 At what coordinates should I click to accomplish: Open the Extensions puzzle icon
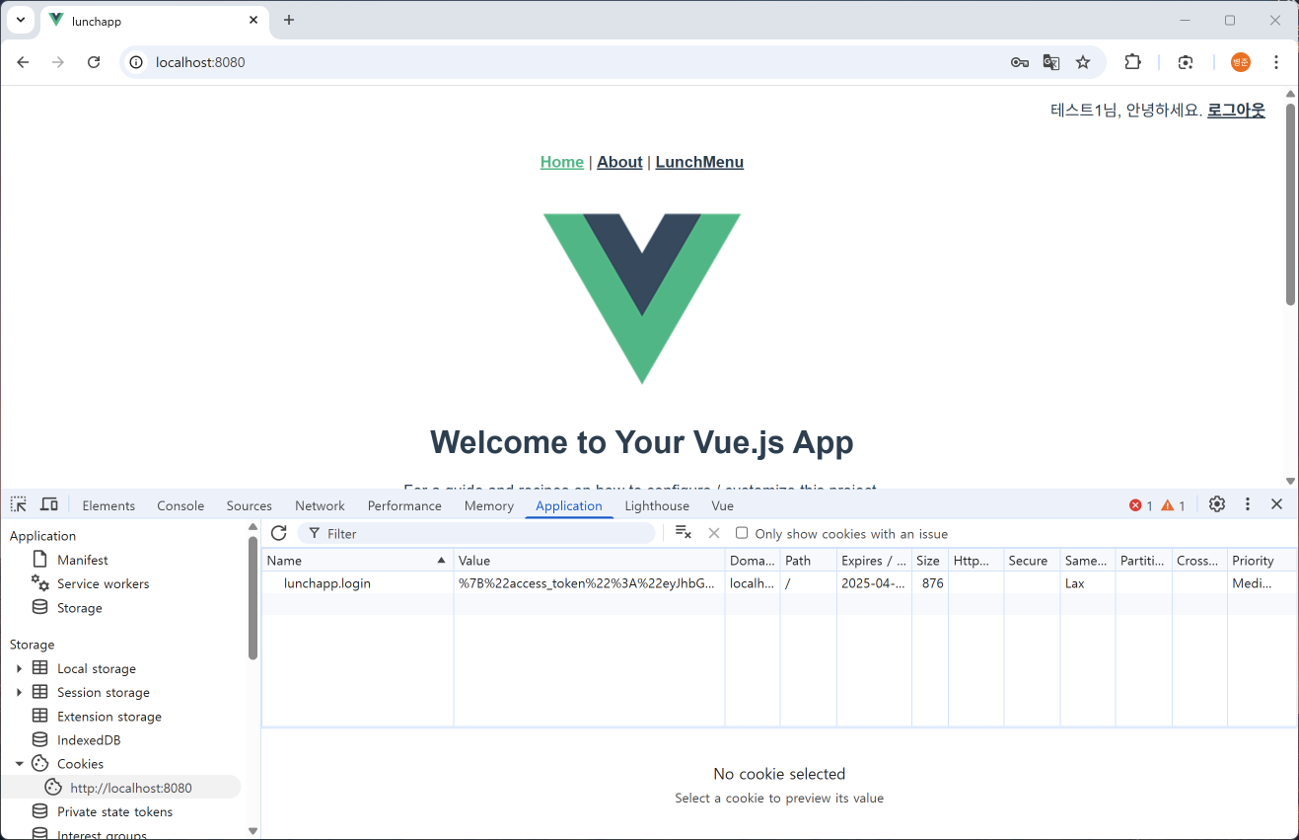[1133, 62]
